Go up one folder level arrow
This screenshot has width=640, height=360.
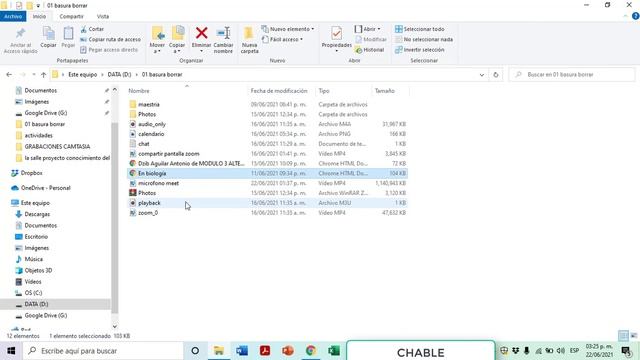(x=44, y=75)
